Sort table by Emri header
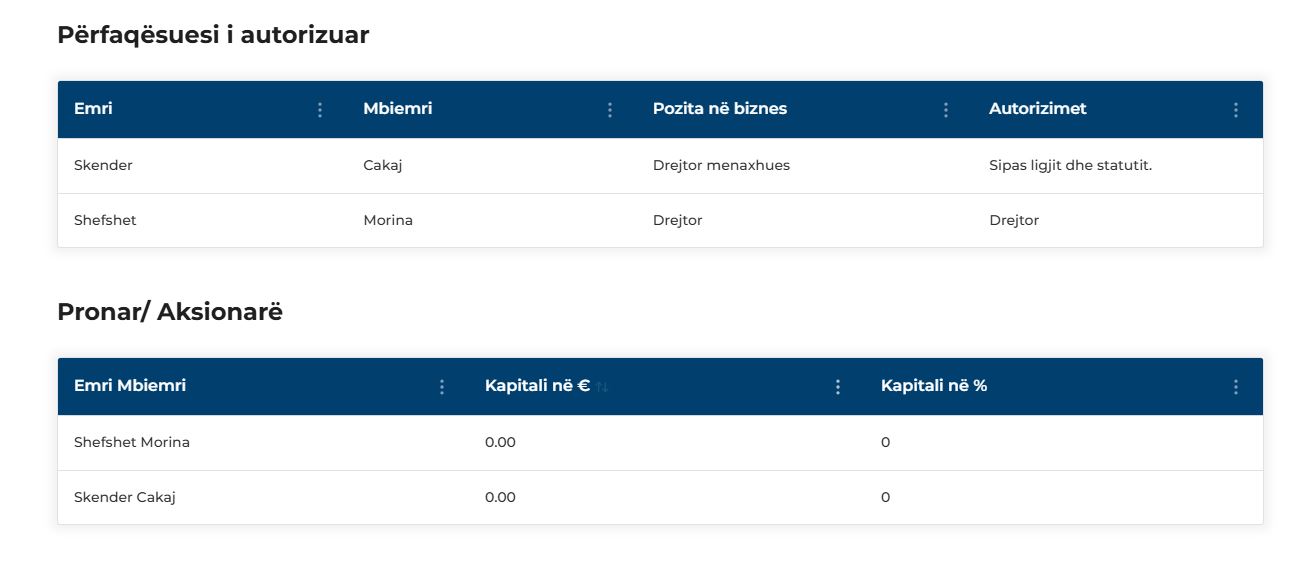The width and height of the screenshot is (1314, 561). [93, 108]
